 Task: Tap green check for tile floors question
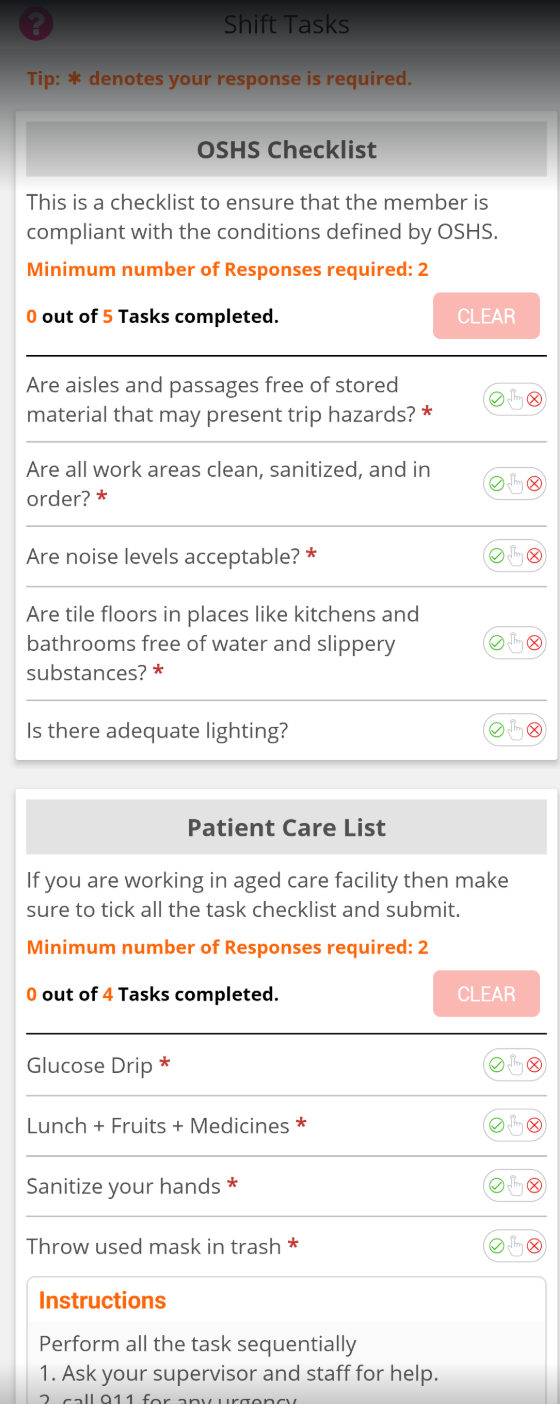(x=496, y=643)
